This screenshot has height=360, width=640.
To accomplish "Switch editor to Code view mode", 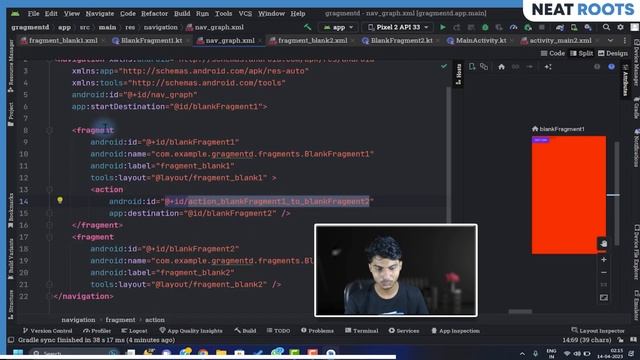I will coord(553,53).
